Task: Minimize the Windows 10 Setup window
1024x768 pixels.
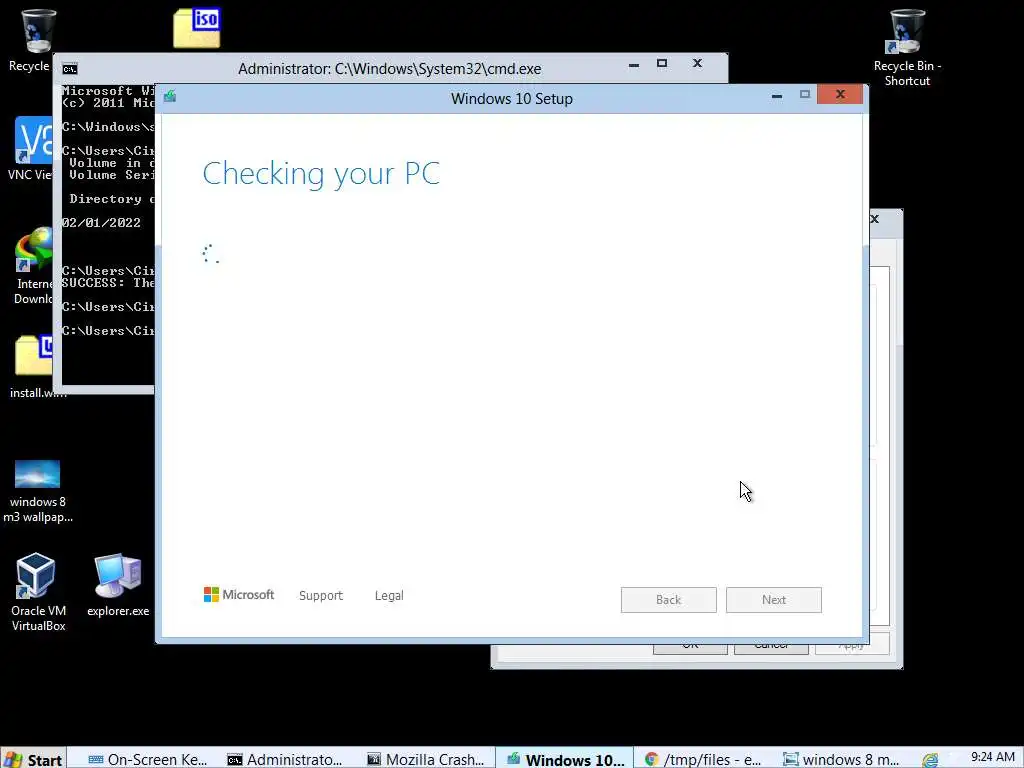Action: [777, 95]
